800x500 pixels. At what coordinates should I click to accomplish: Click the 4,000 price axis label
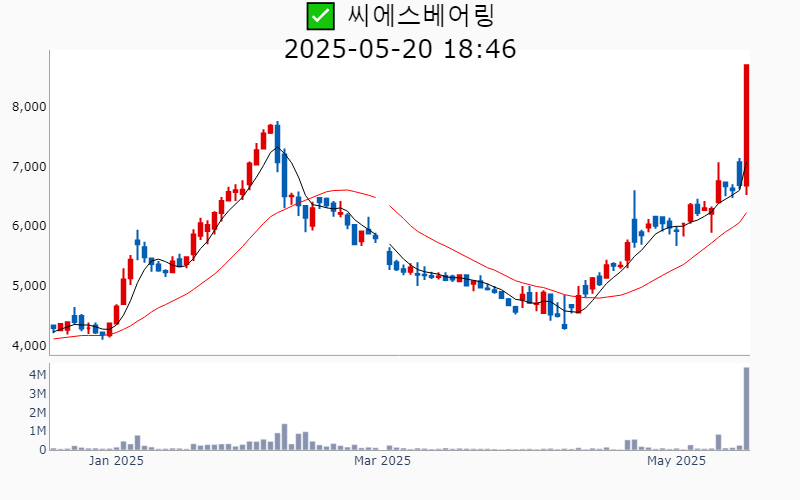click(x=29, y=346)
